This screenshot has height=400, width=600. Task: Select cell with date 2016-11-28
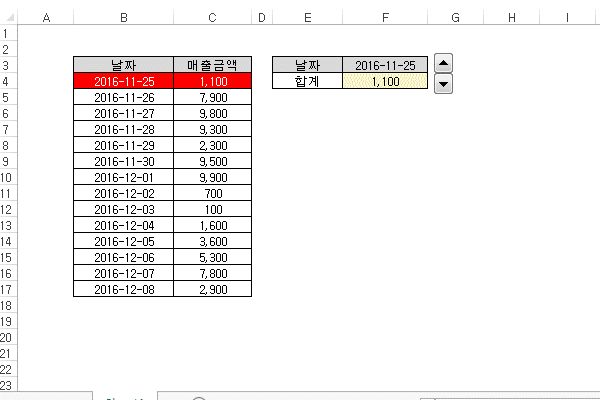[124, 129]
